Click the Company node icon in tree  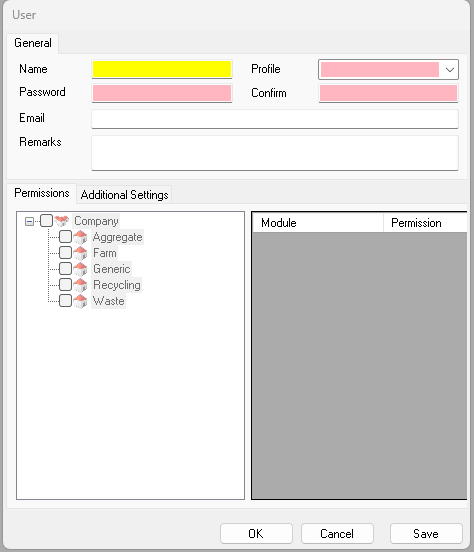pyautogui.click(x=62, y=221)
